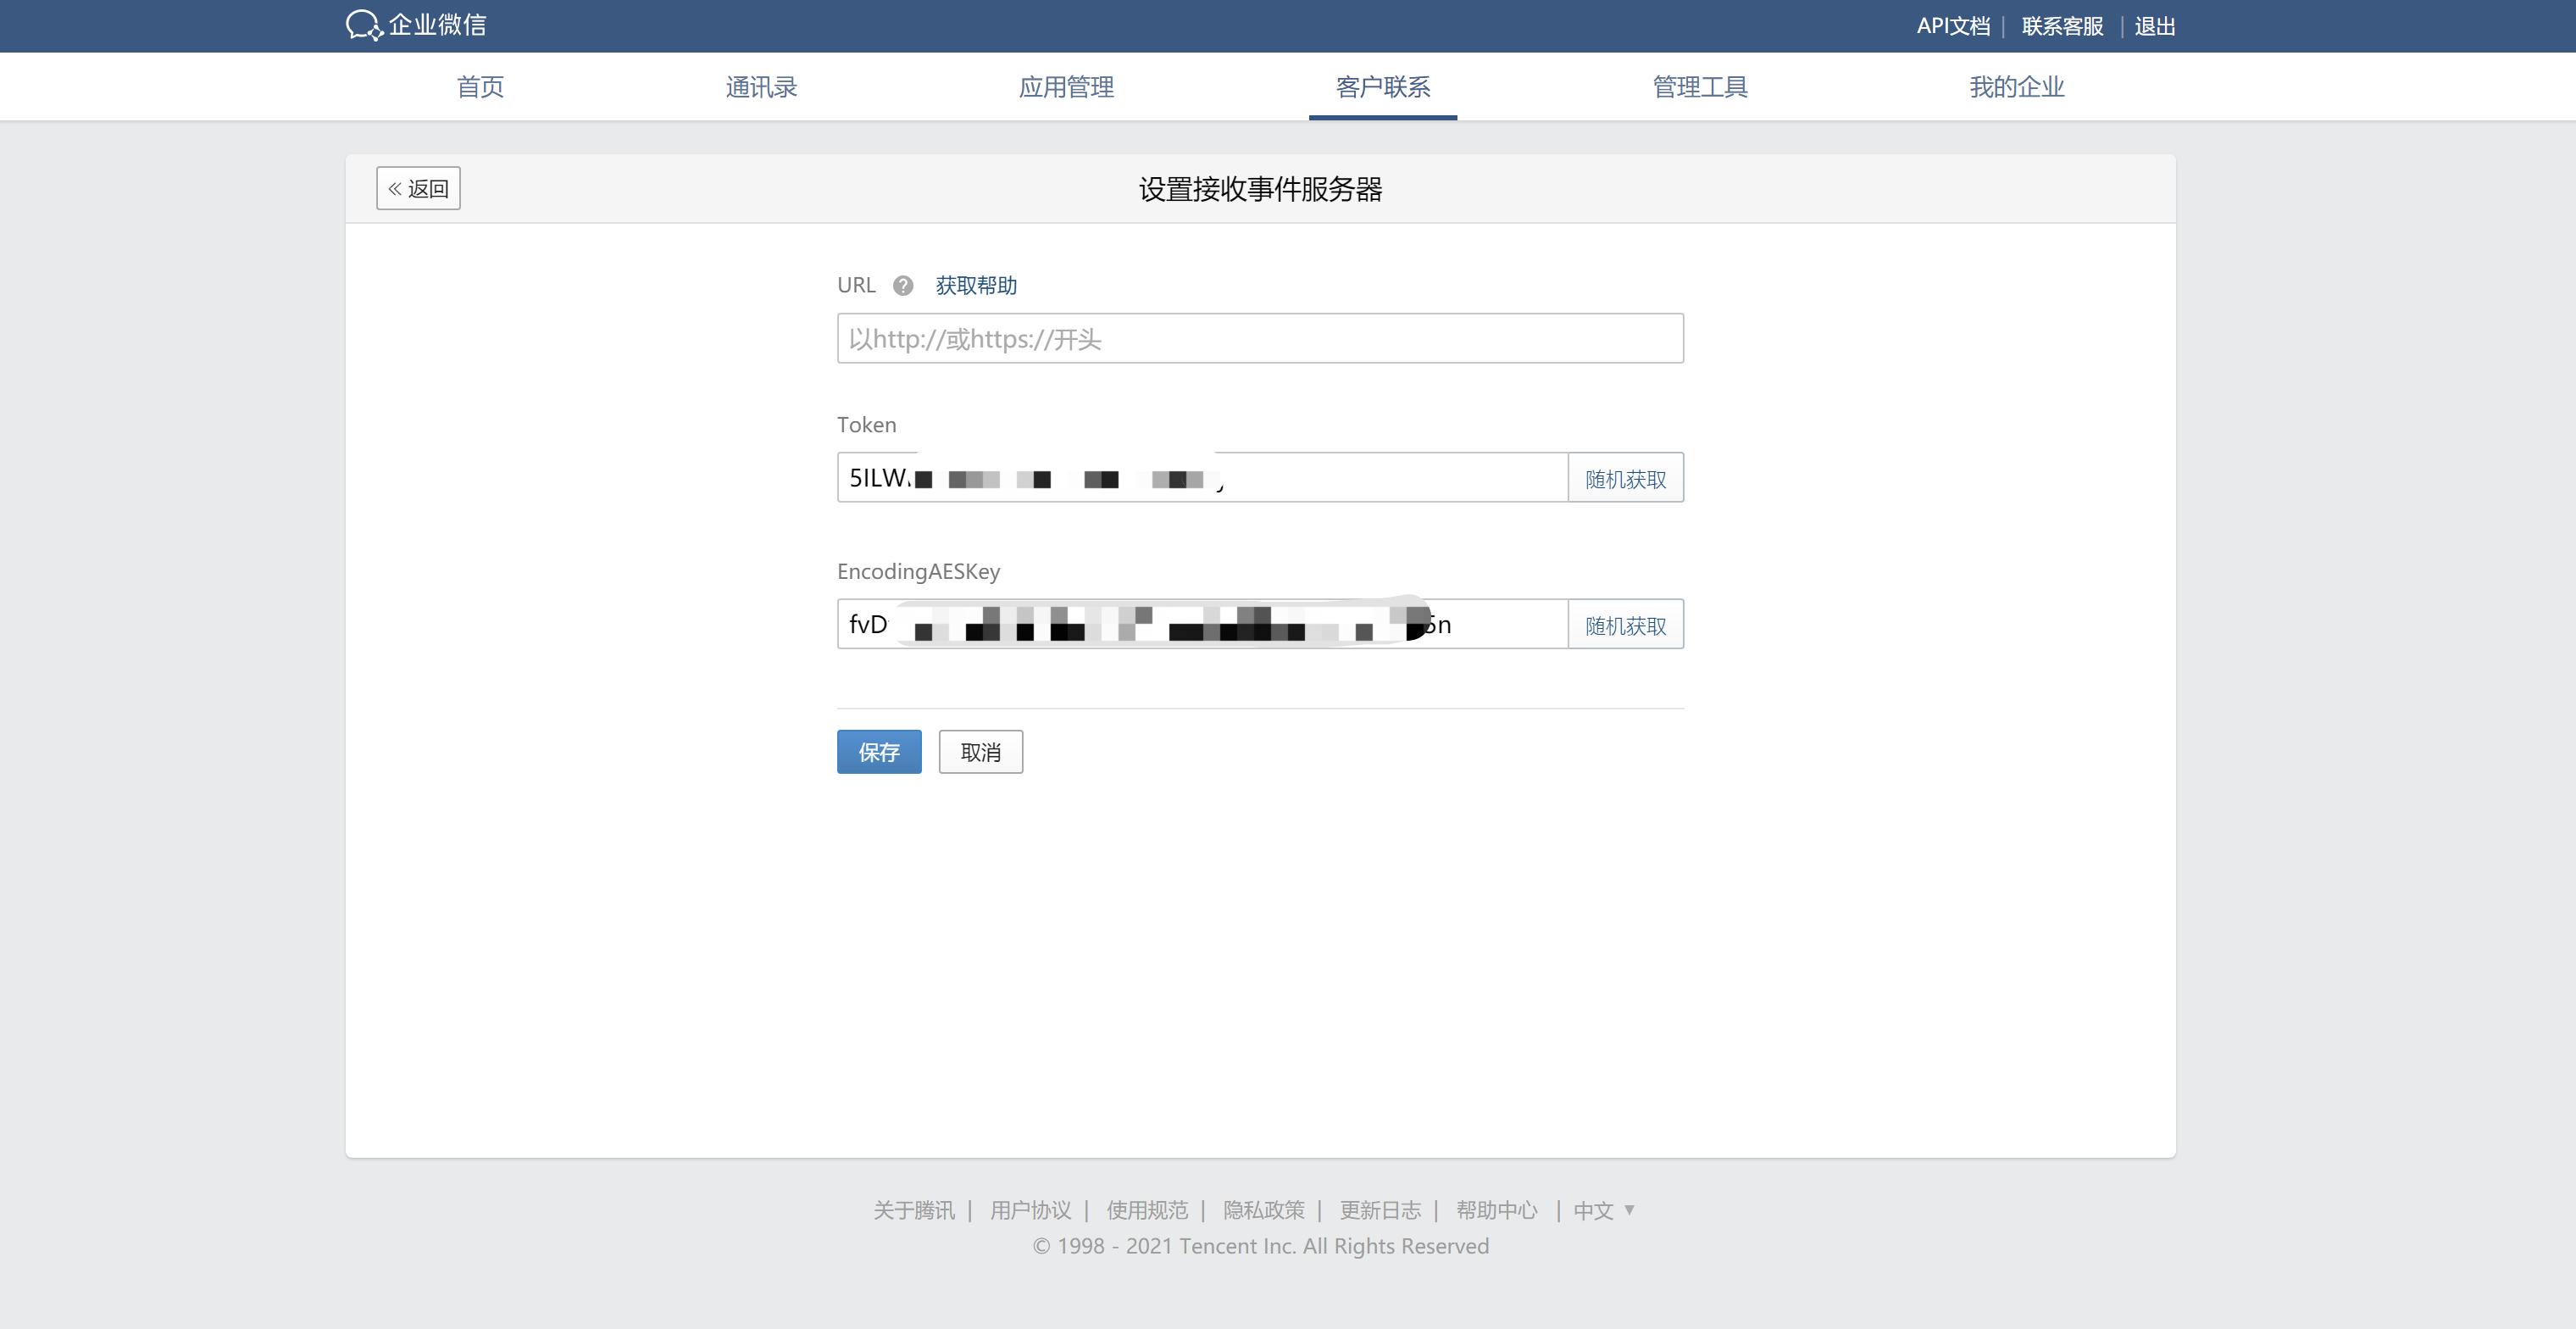Click the 企业微信 logo icon

click(x=364, y=25)
